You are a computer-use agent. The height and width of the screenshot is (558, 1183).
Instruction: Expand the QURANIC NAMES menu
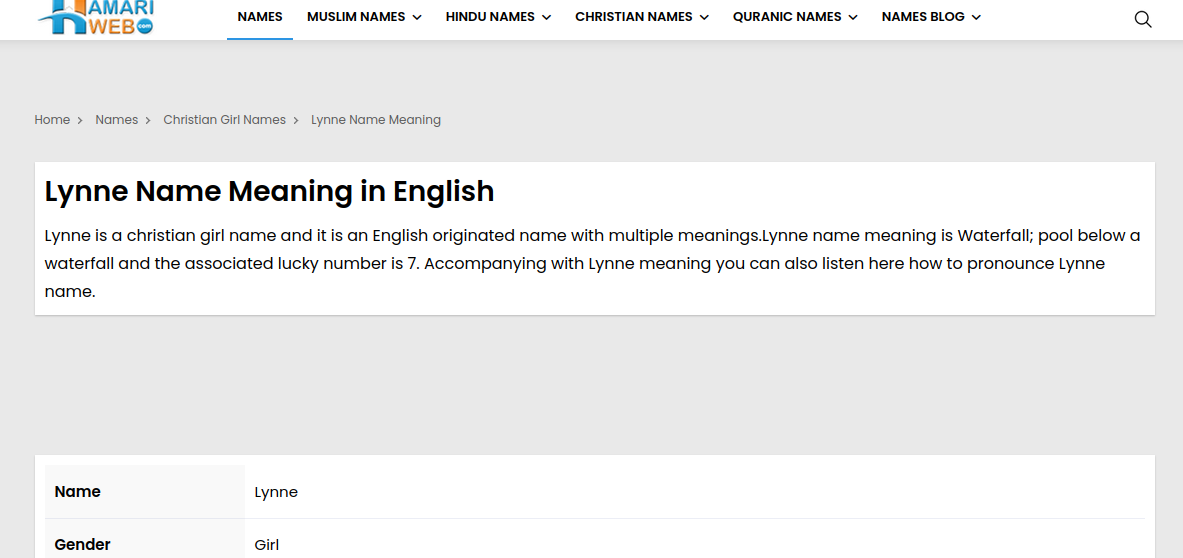point(795,17)
